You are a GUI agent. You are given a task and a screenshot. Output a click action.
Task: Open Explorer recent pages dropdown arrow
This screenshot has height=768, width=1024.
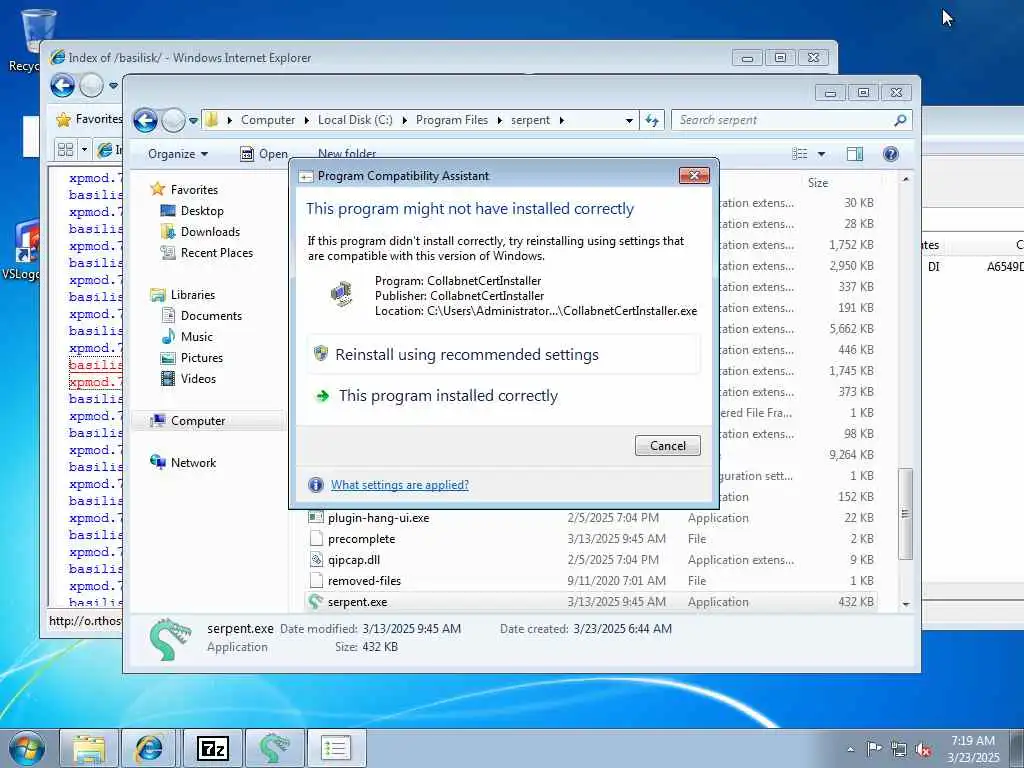point(193,121)
